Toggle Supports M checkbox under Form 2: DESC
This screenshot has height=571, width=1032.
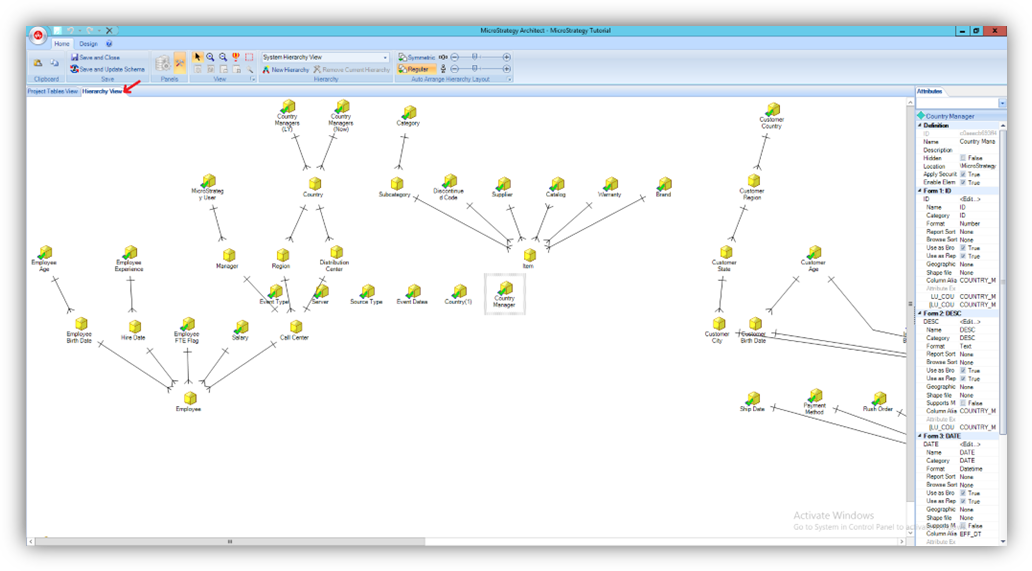coord(963,403)
